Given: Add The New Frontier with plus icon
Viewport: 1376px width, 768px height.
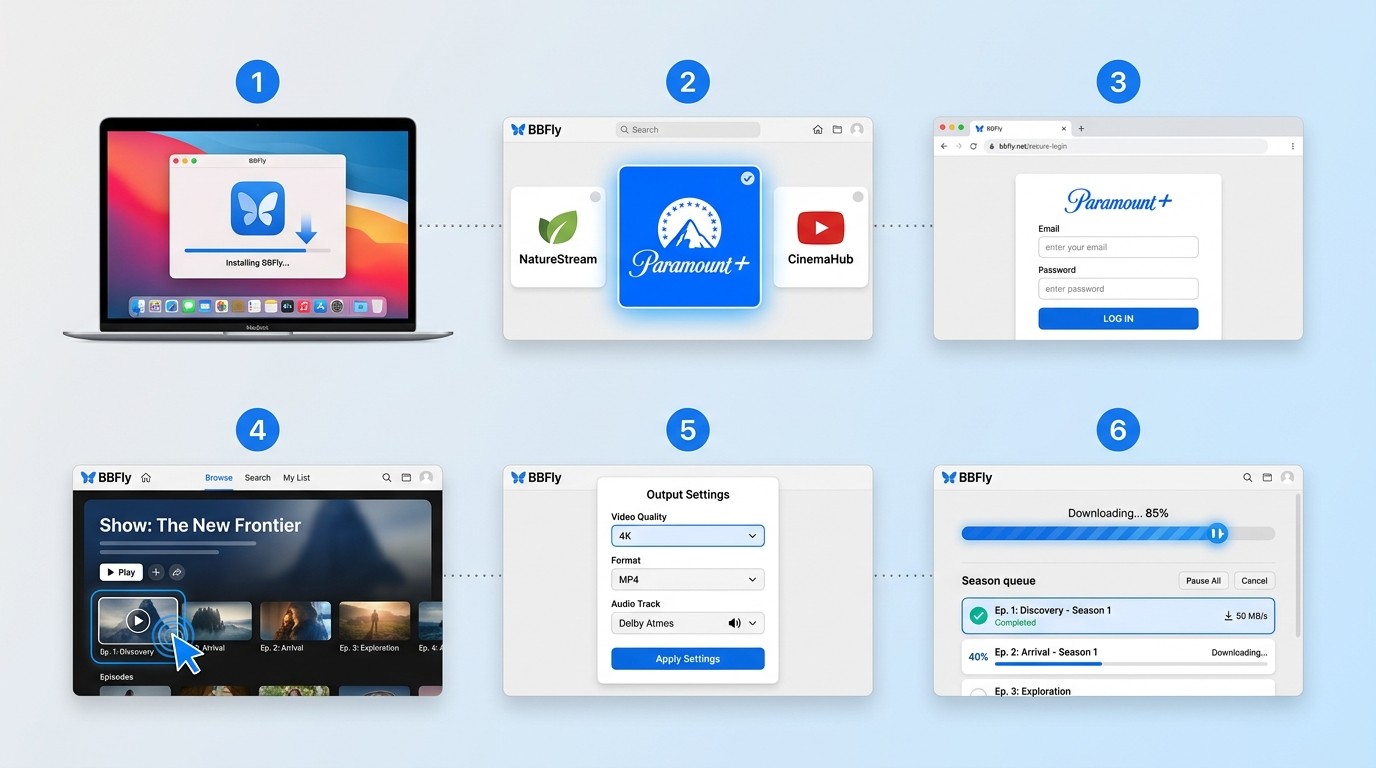Looking at the screenshot, I should click(x=156, y=573).
